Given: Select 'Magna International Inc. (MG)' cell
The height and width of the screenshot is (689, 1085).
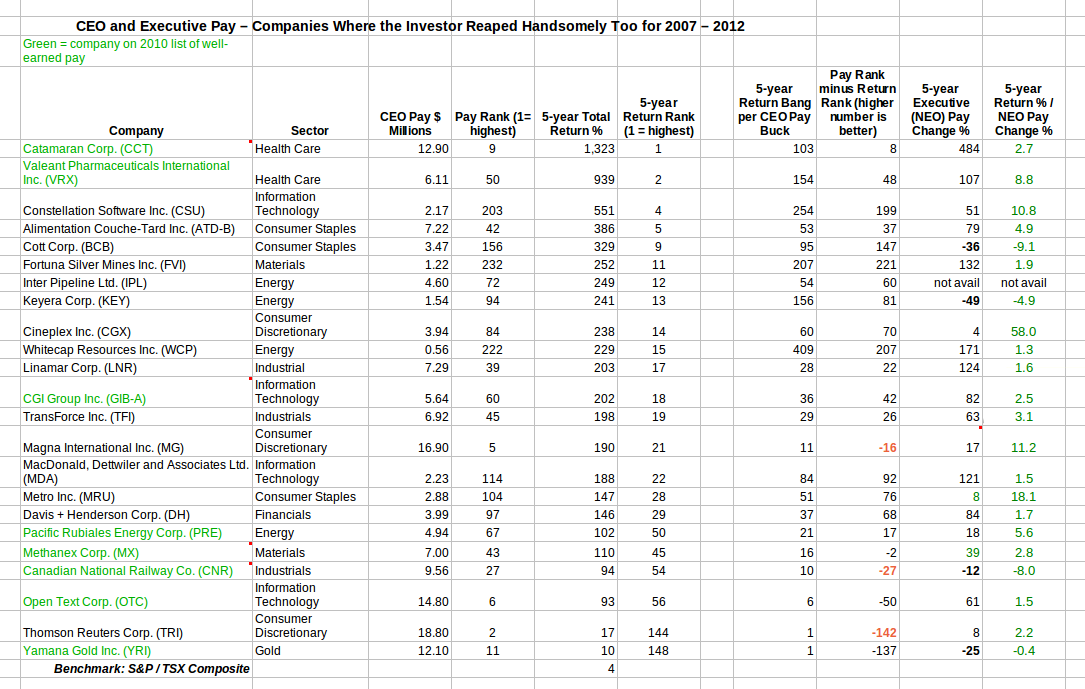Looking at the screenshot, I should pyautogui.click(x=136, y=441).
